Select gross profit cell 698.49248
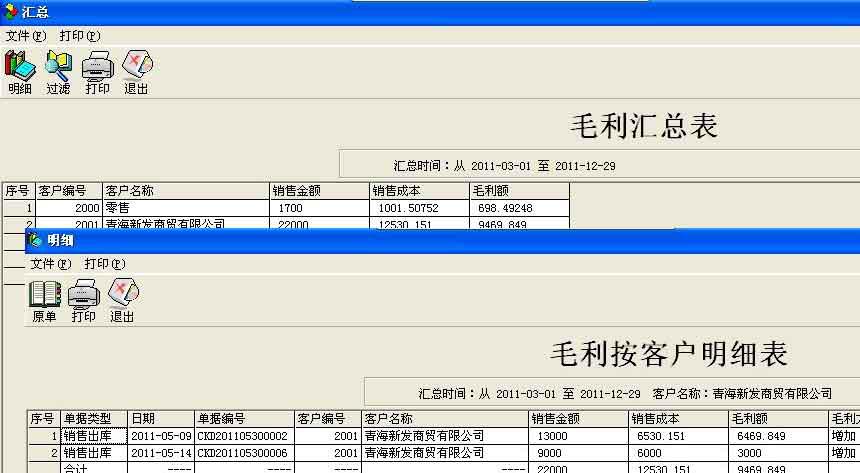Viewport: 860px width, 473px height. click(519, 208)
